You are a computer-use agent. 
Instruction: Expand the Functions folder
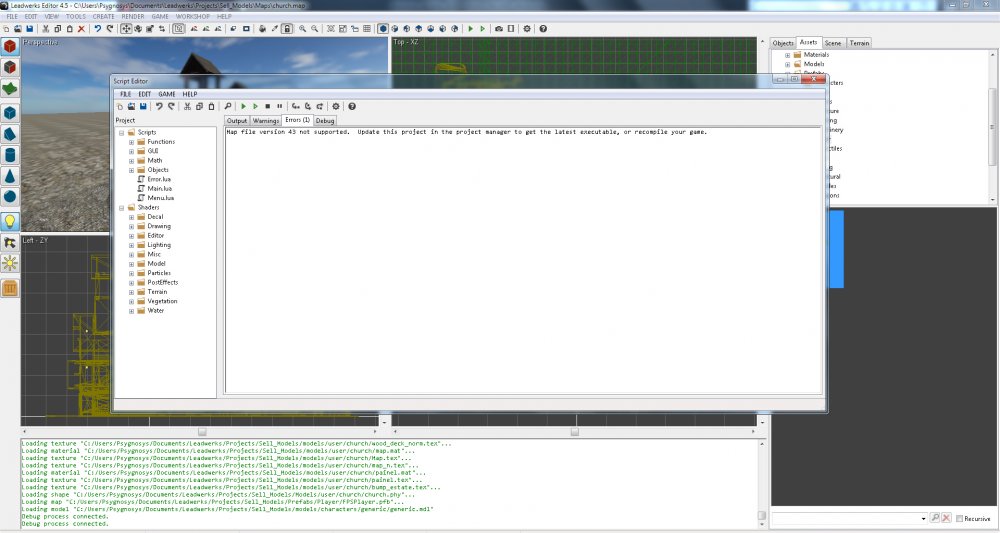(x=131, y=142)
